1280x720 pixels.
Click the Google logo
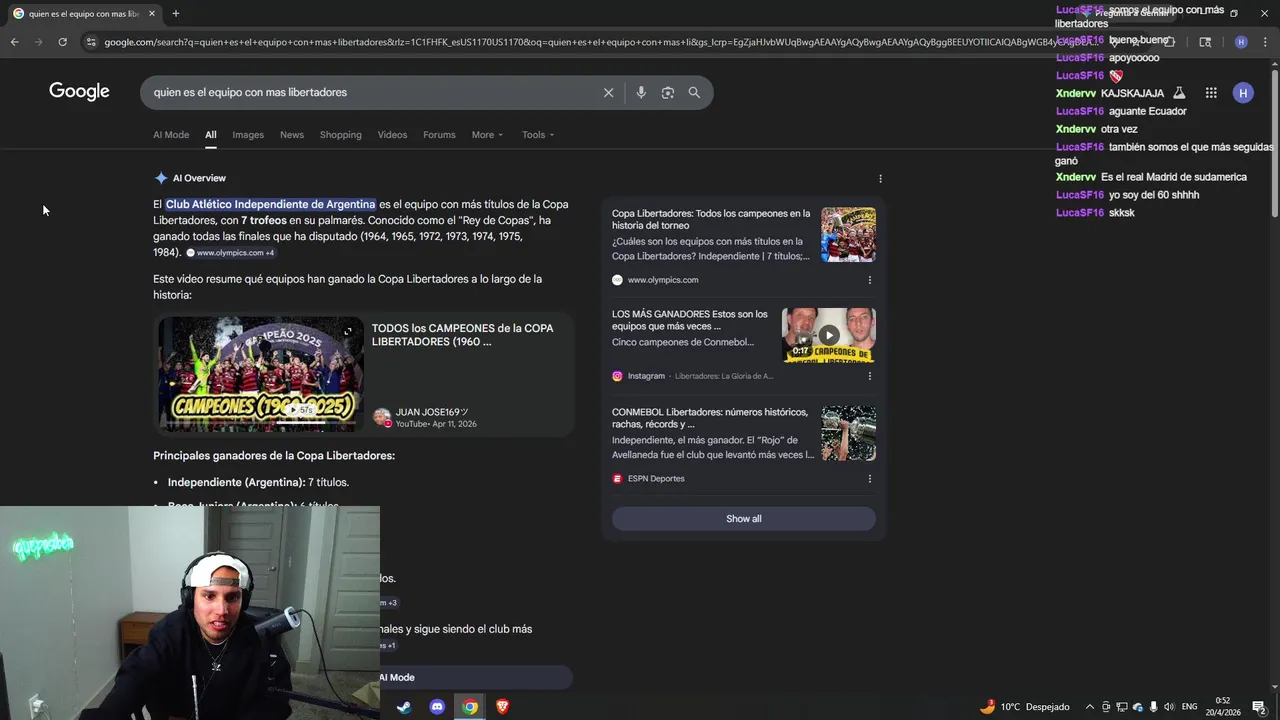(79, 92)
